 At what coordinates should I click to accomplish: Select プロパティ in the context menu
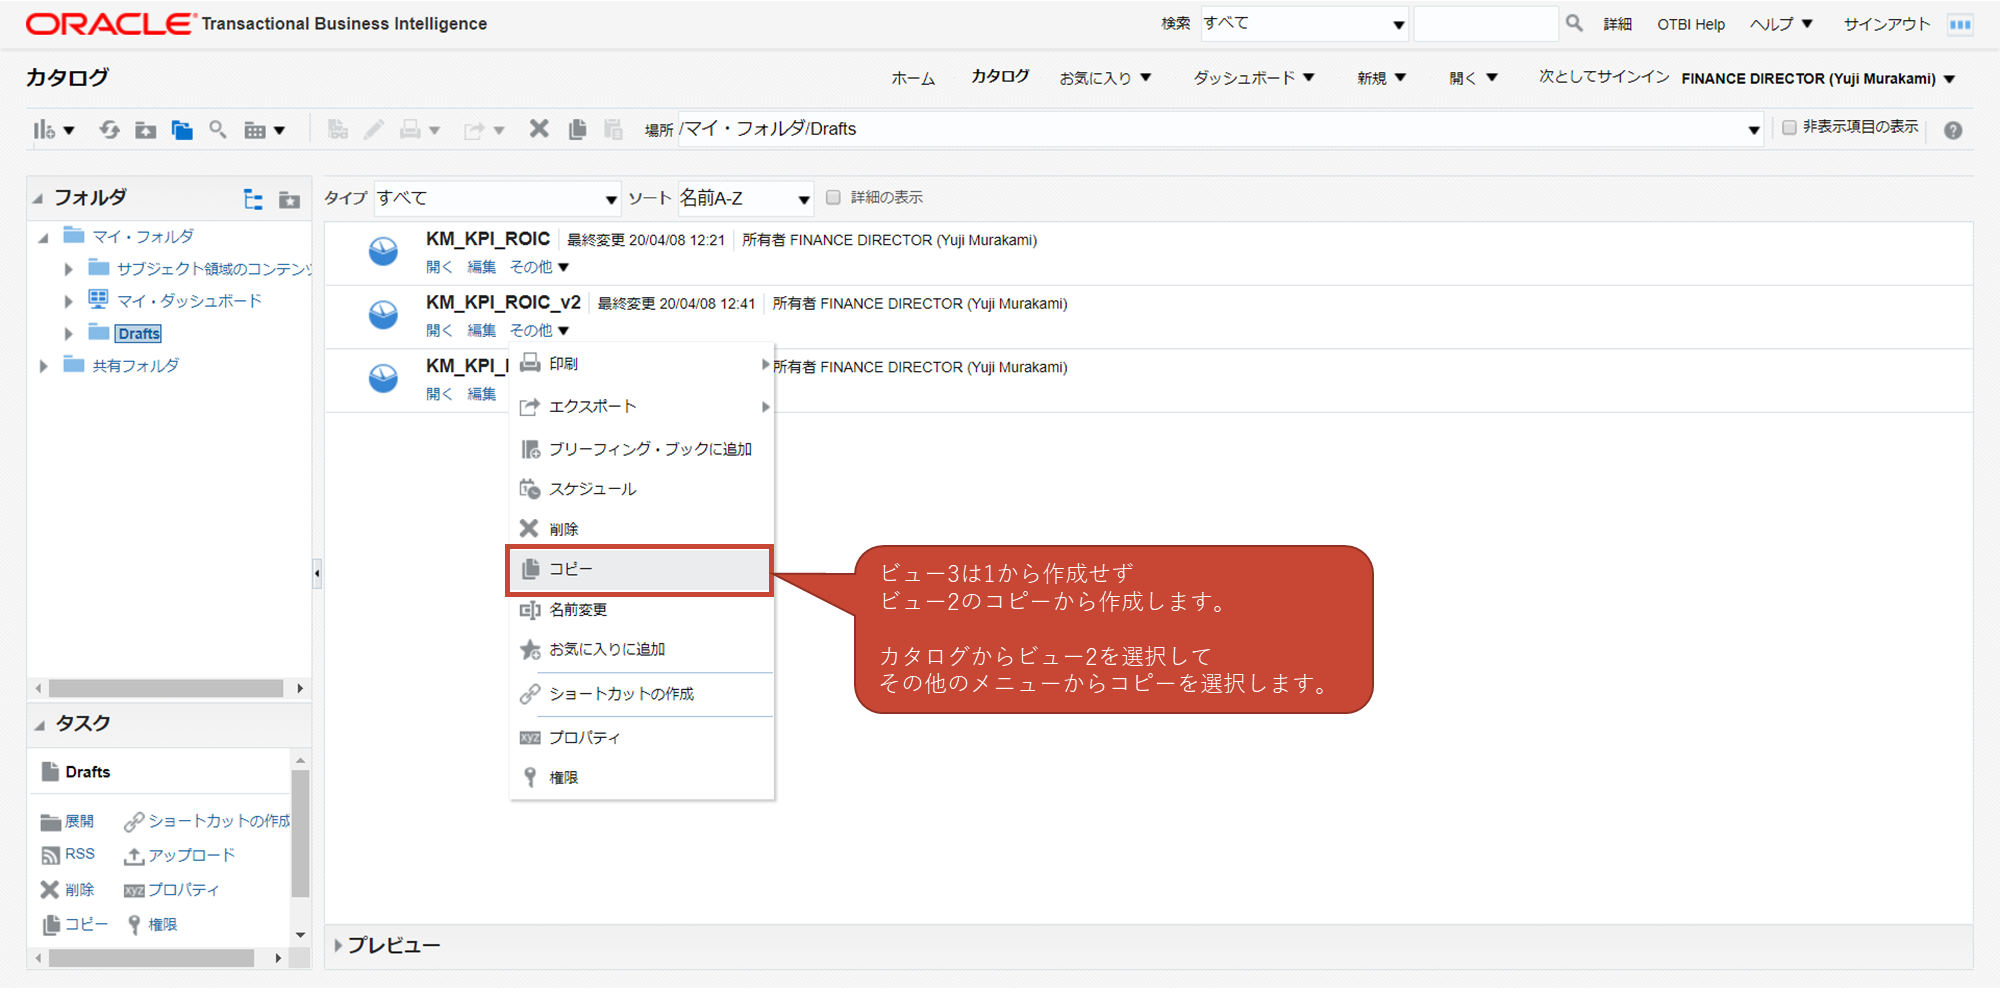[x=640, y=738]
